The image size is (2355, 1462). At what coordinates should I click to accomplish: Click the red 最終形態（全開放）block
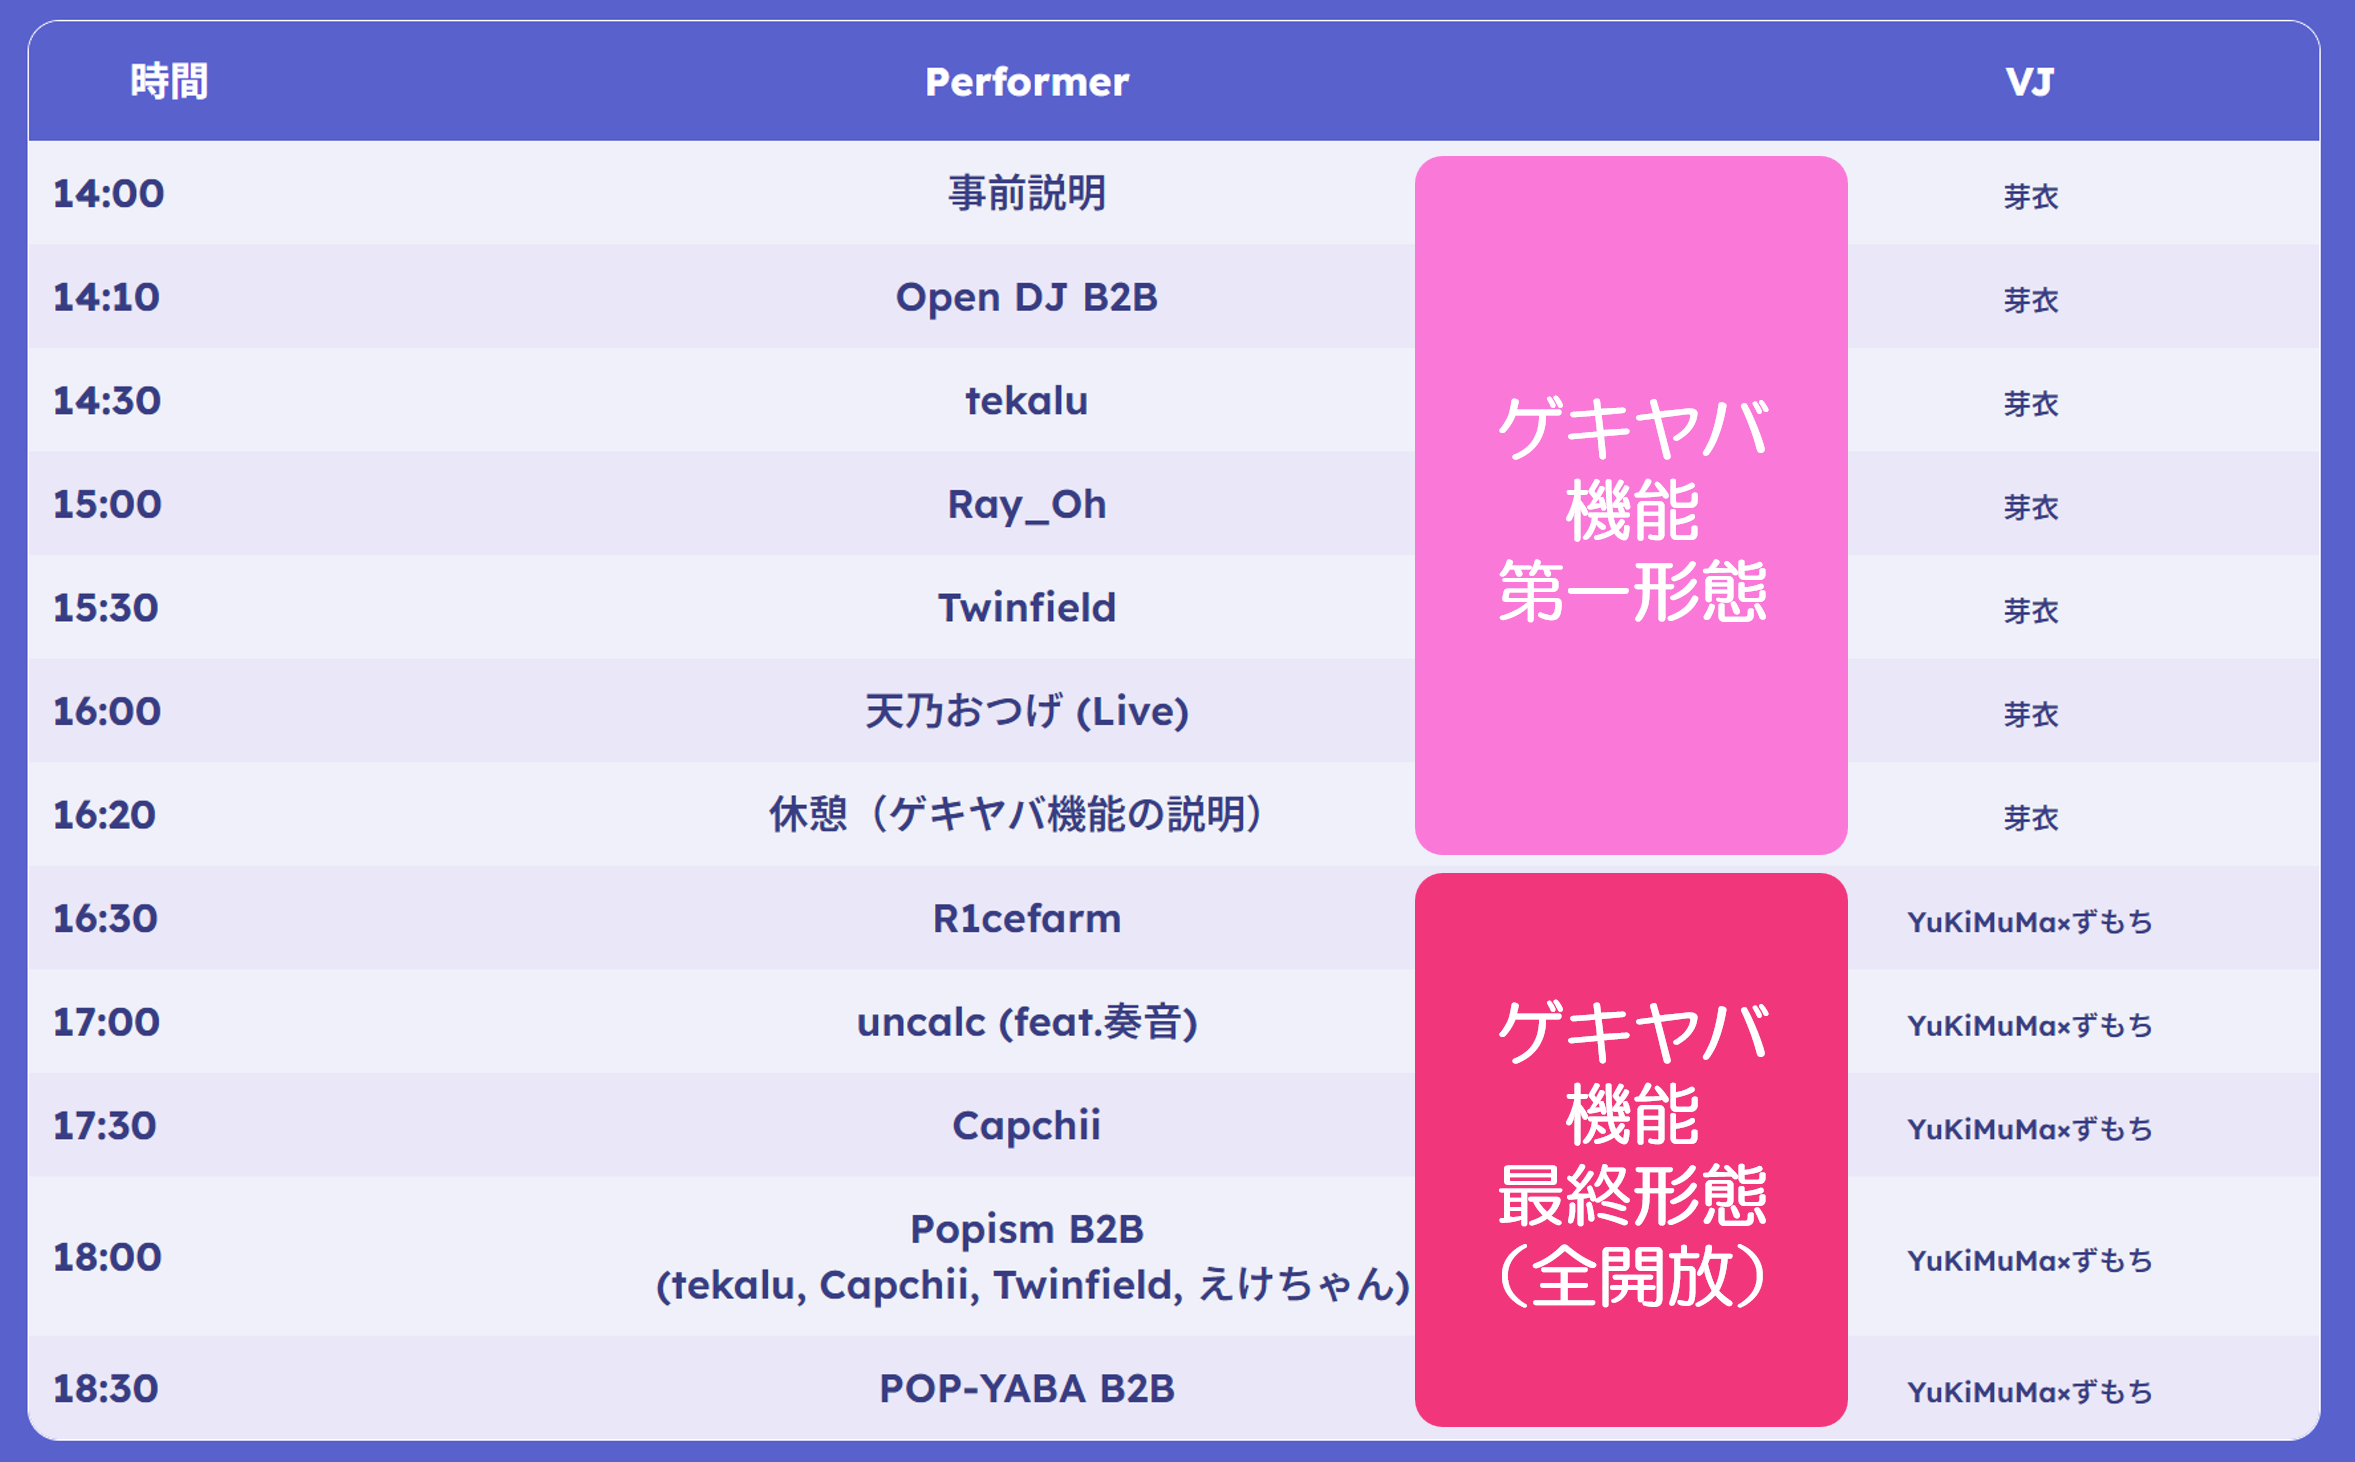point(1631,1150)
